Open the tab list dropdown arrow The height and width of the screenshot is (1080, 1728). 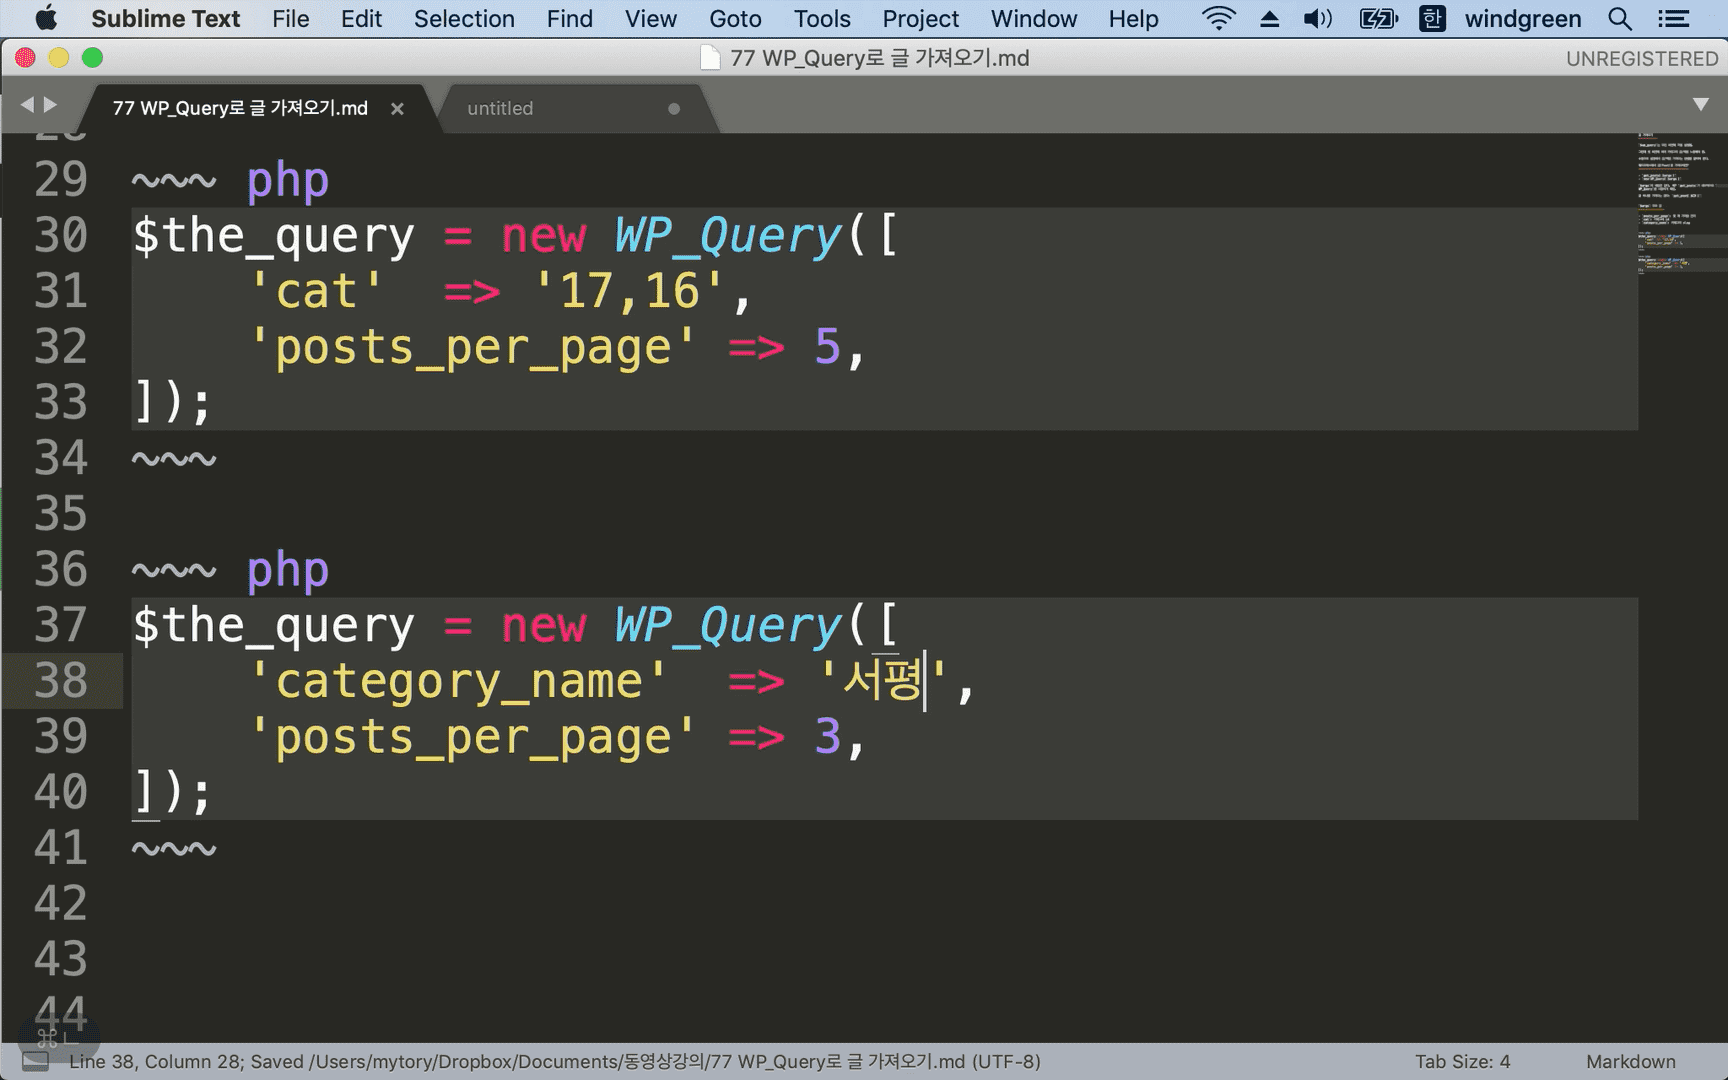click(1700, 104)
